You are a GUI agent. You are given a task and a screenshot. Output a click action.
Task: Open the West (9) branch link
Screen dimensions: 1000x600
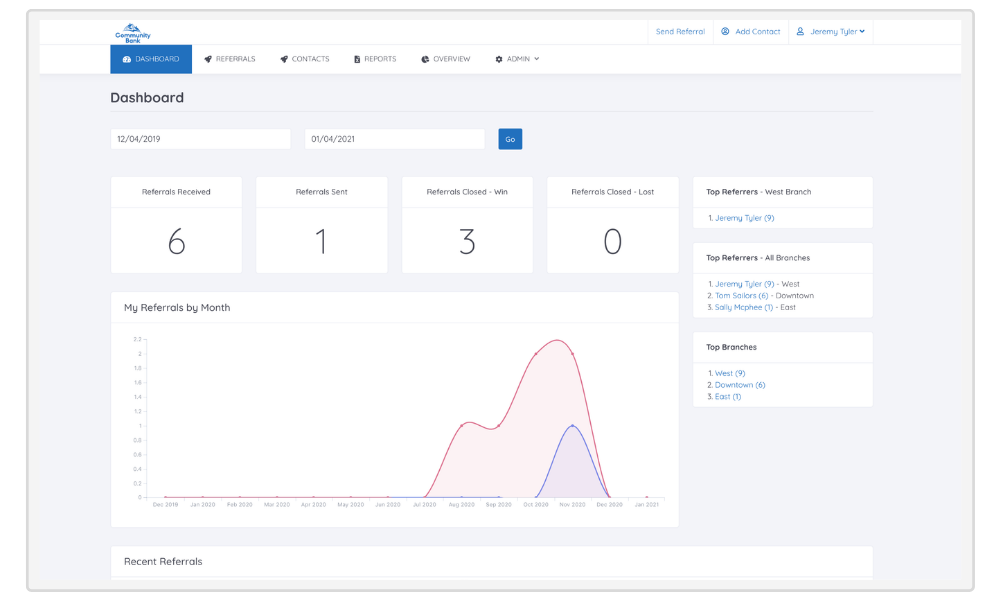click(x=730, y=374)
